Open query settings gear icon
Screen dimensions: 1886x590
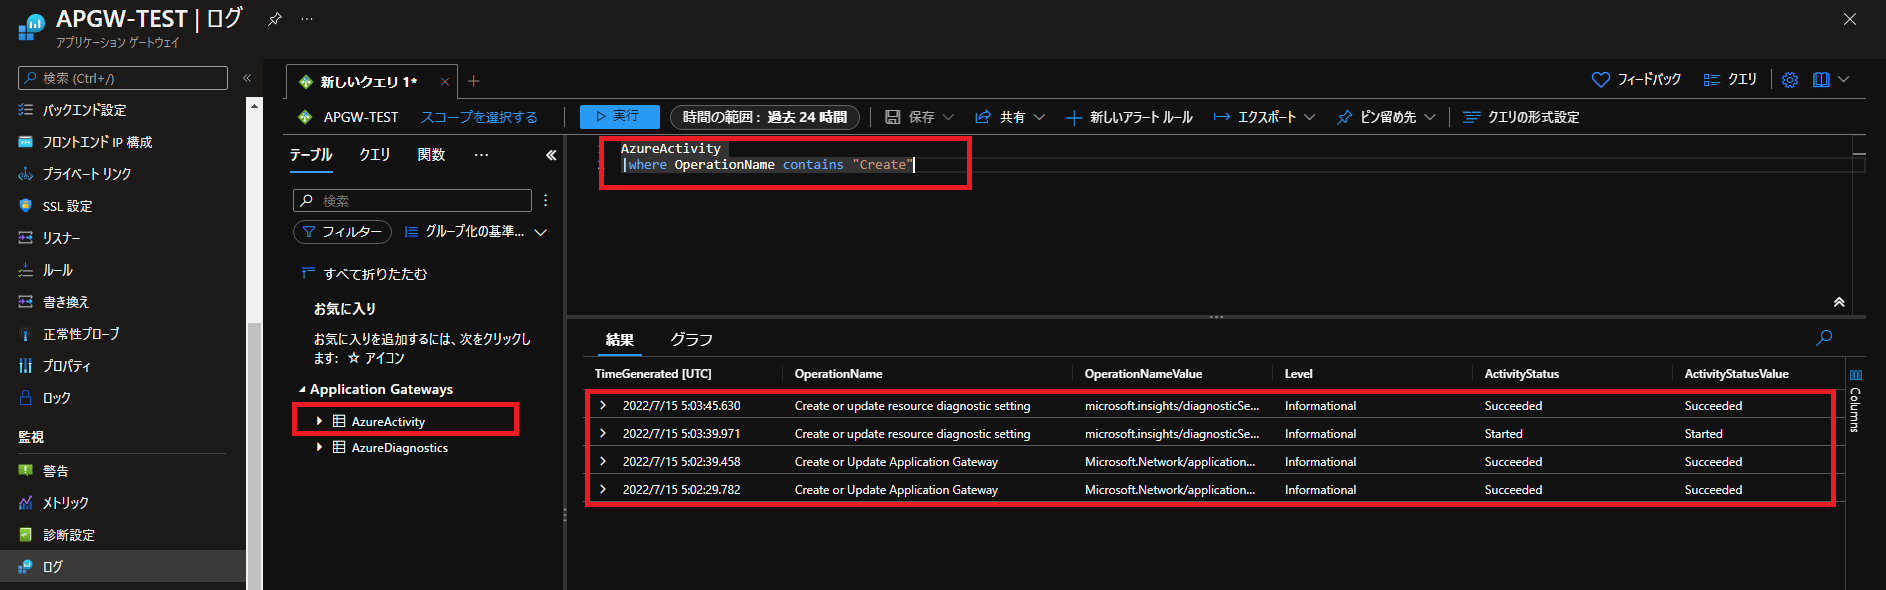click(x=1790, y=80)
